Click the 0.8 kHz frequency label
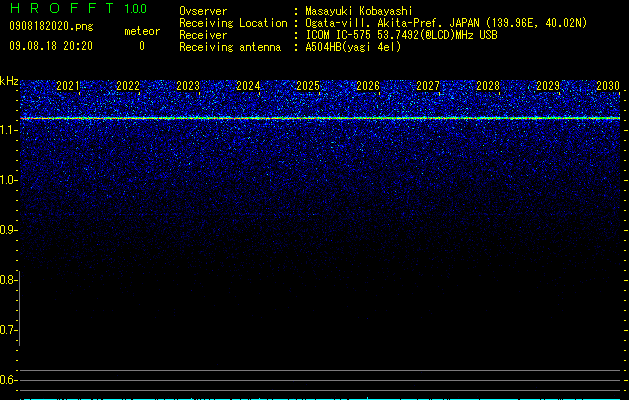Screen dimensions: 629x400 [8, 280]
